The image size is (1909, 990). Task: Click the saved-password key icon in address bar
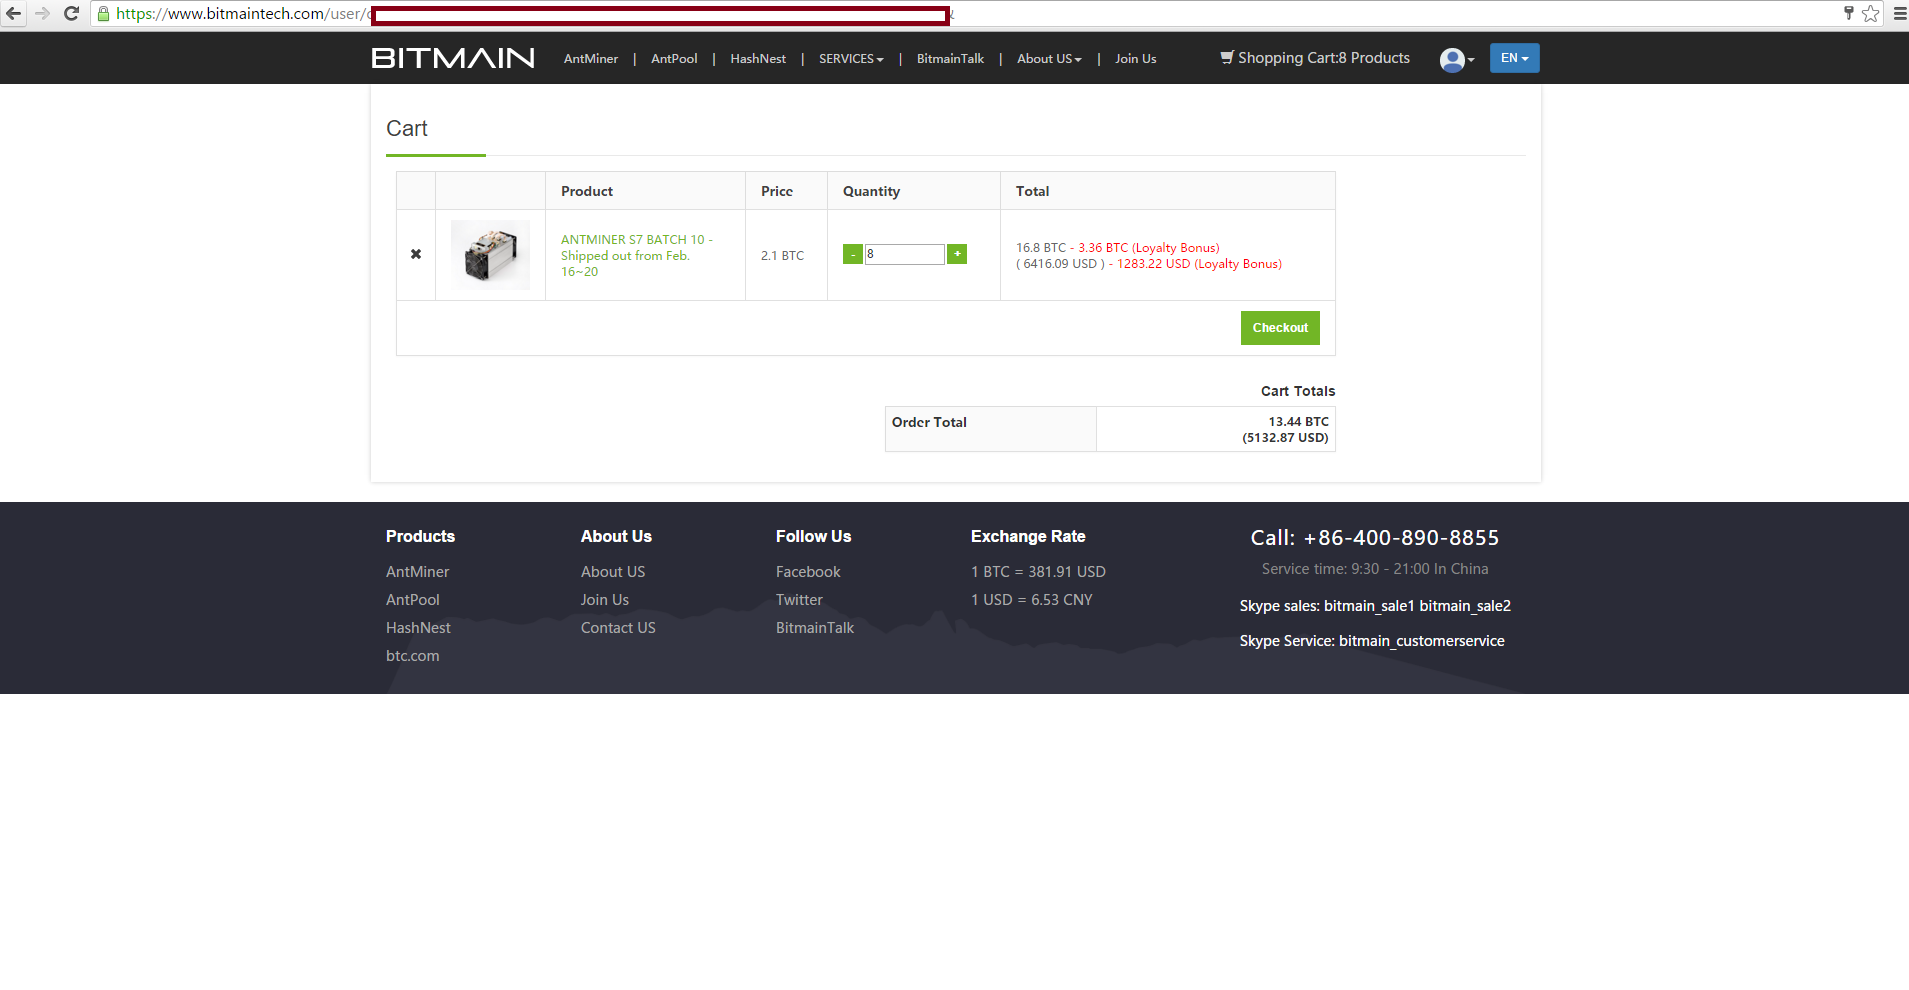1849,13
